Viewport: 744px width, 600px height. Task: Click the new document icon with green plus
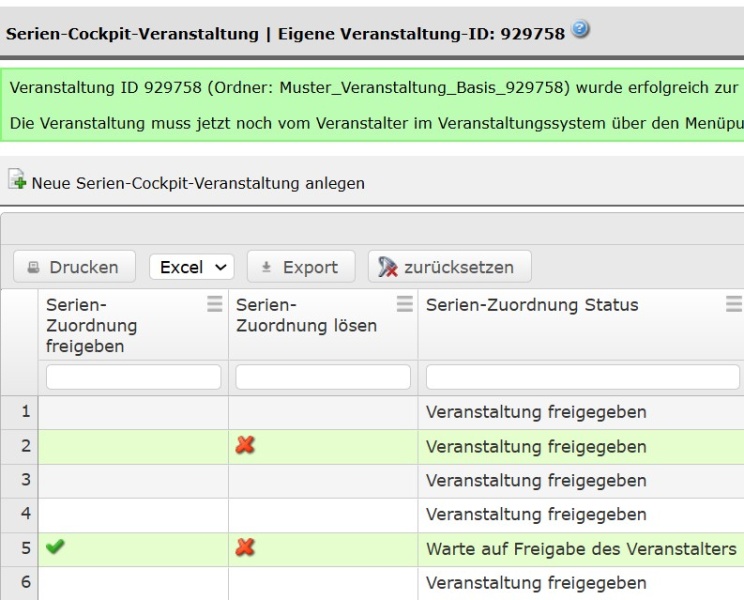pyautogui.click(x=17, y=179)
